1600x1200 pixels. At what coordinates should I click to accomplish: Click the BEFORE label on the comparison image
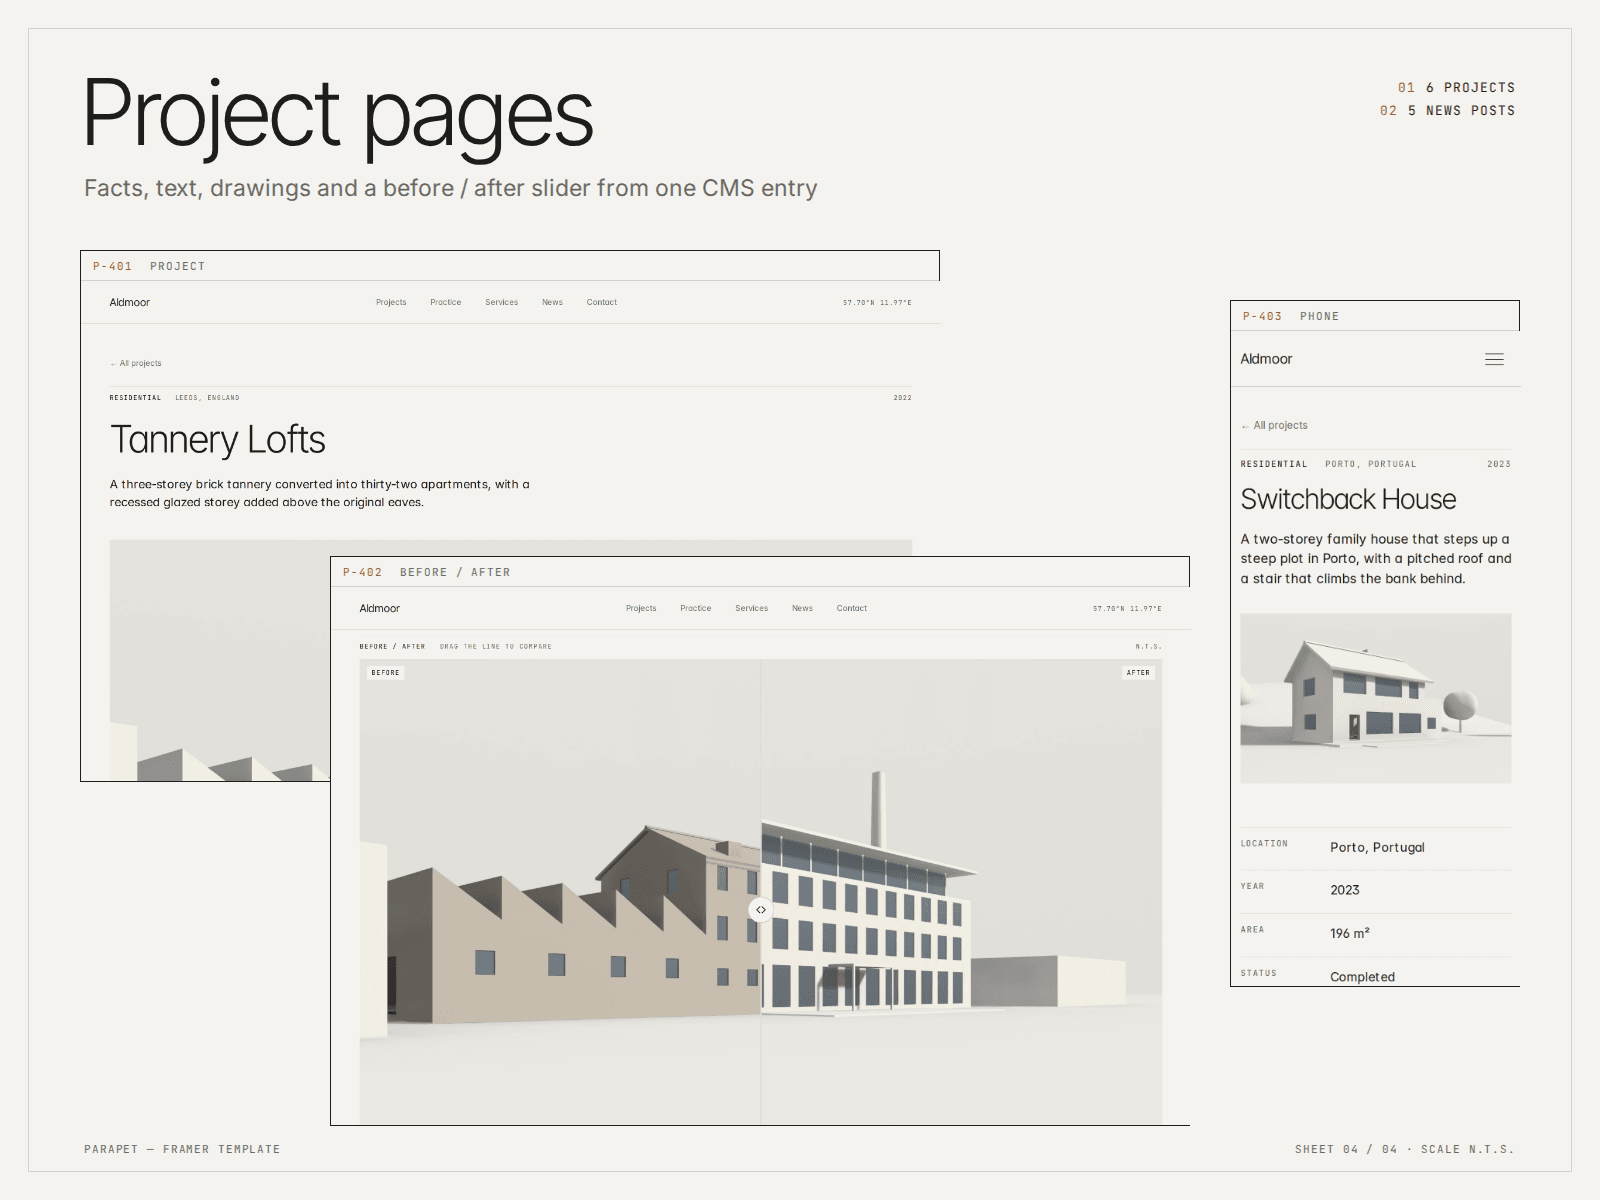click(x=385, y=673)
